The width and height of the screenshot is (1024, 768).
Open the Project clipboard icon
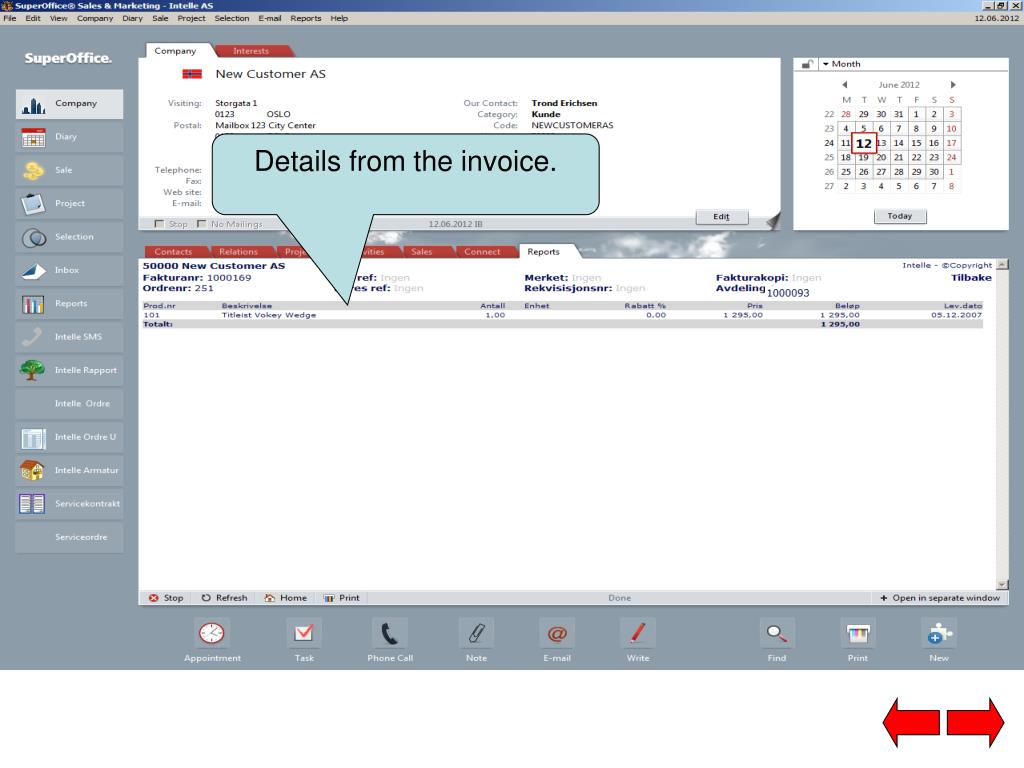[33, 204]
